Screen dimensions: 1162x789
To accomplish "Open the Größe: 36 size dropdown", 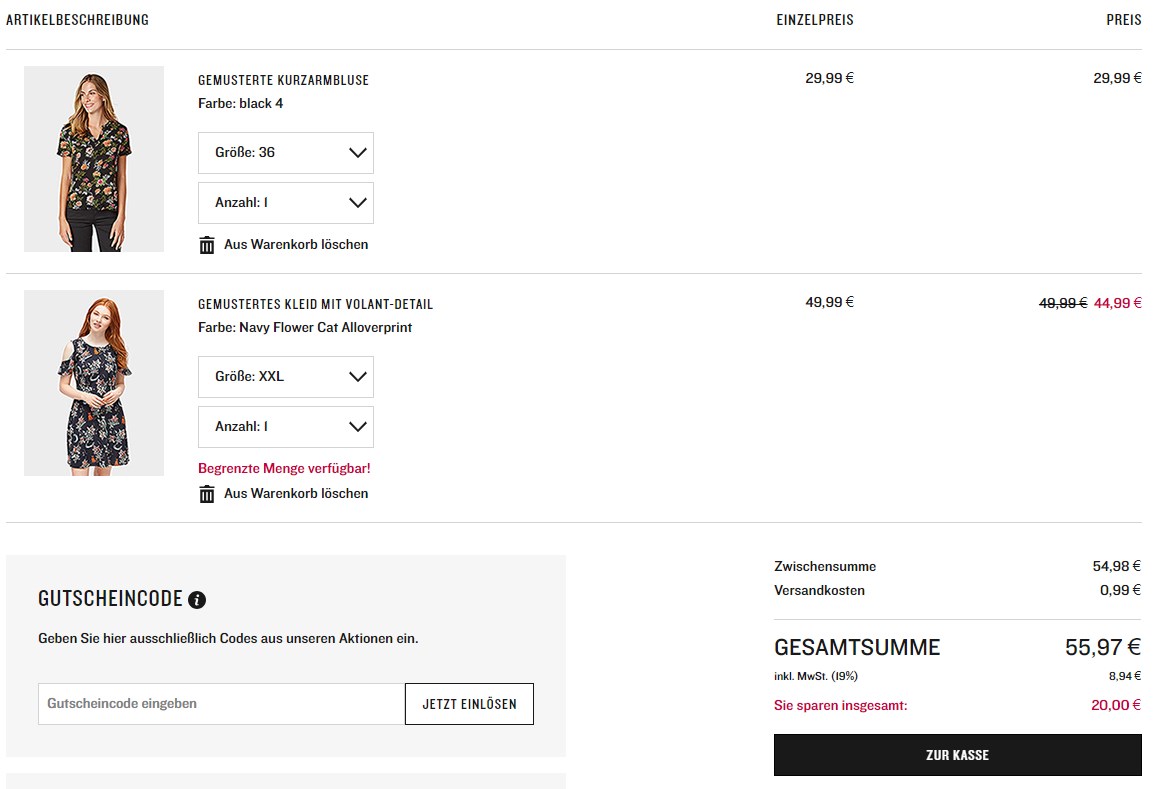I will point(285,153).
